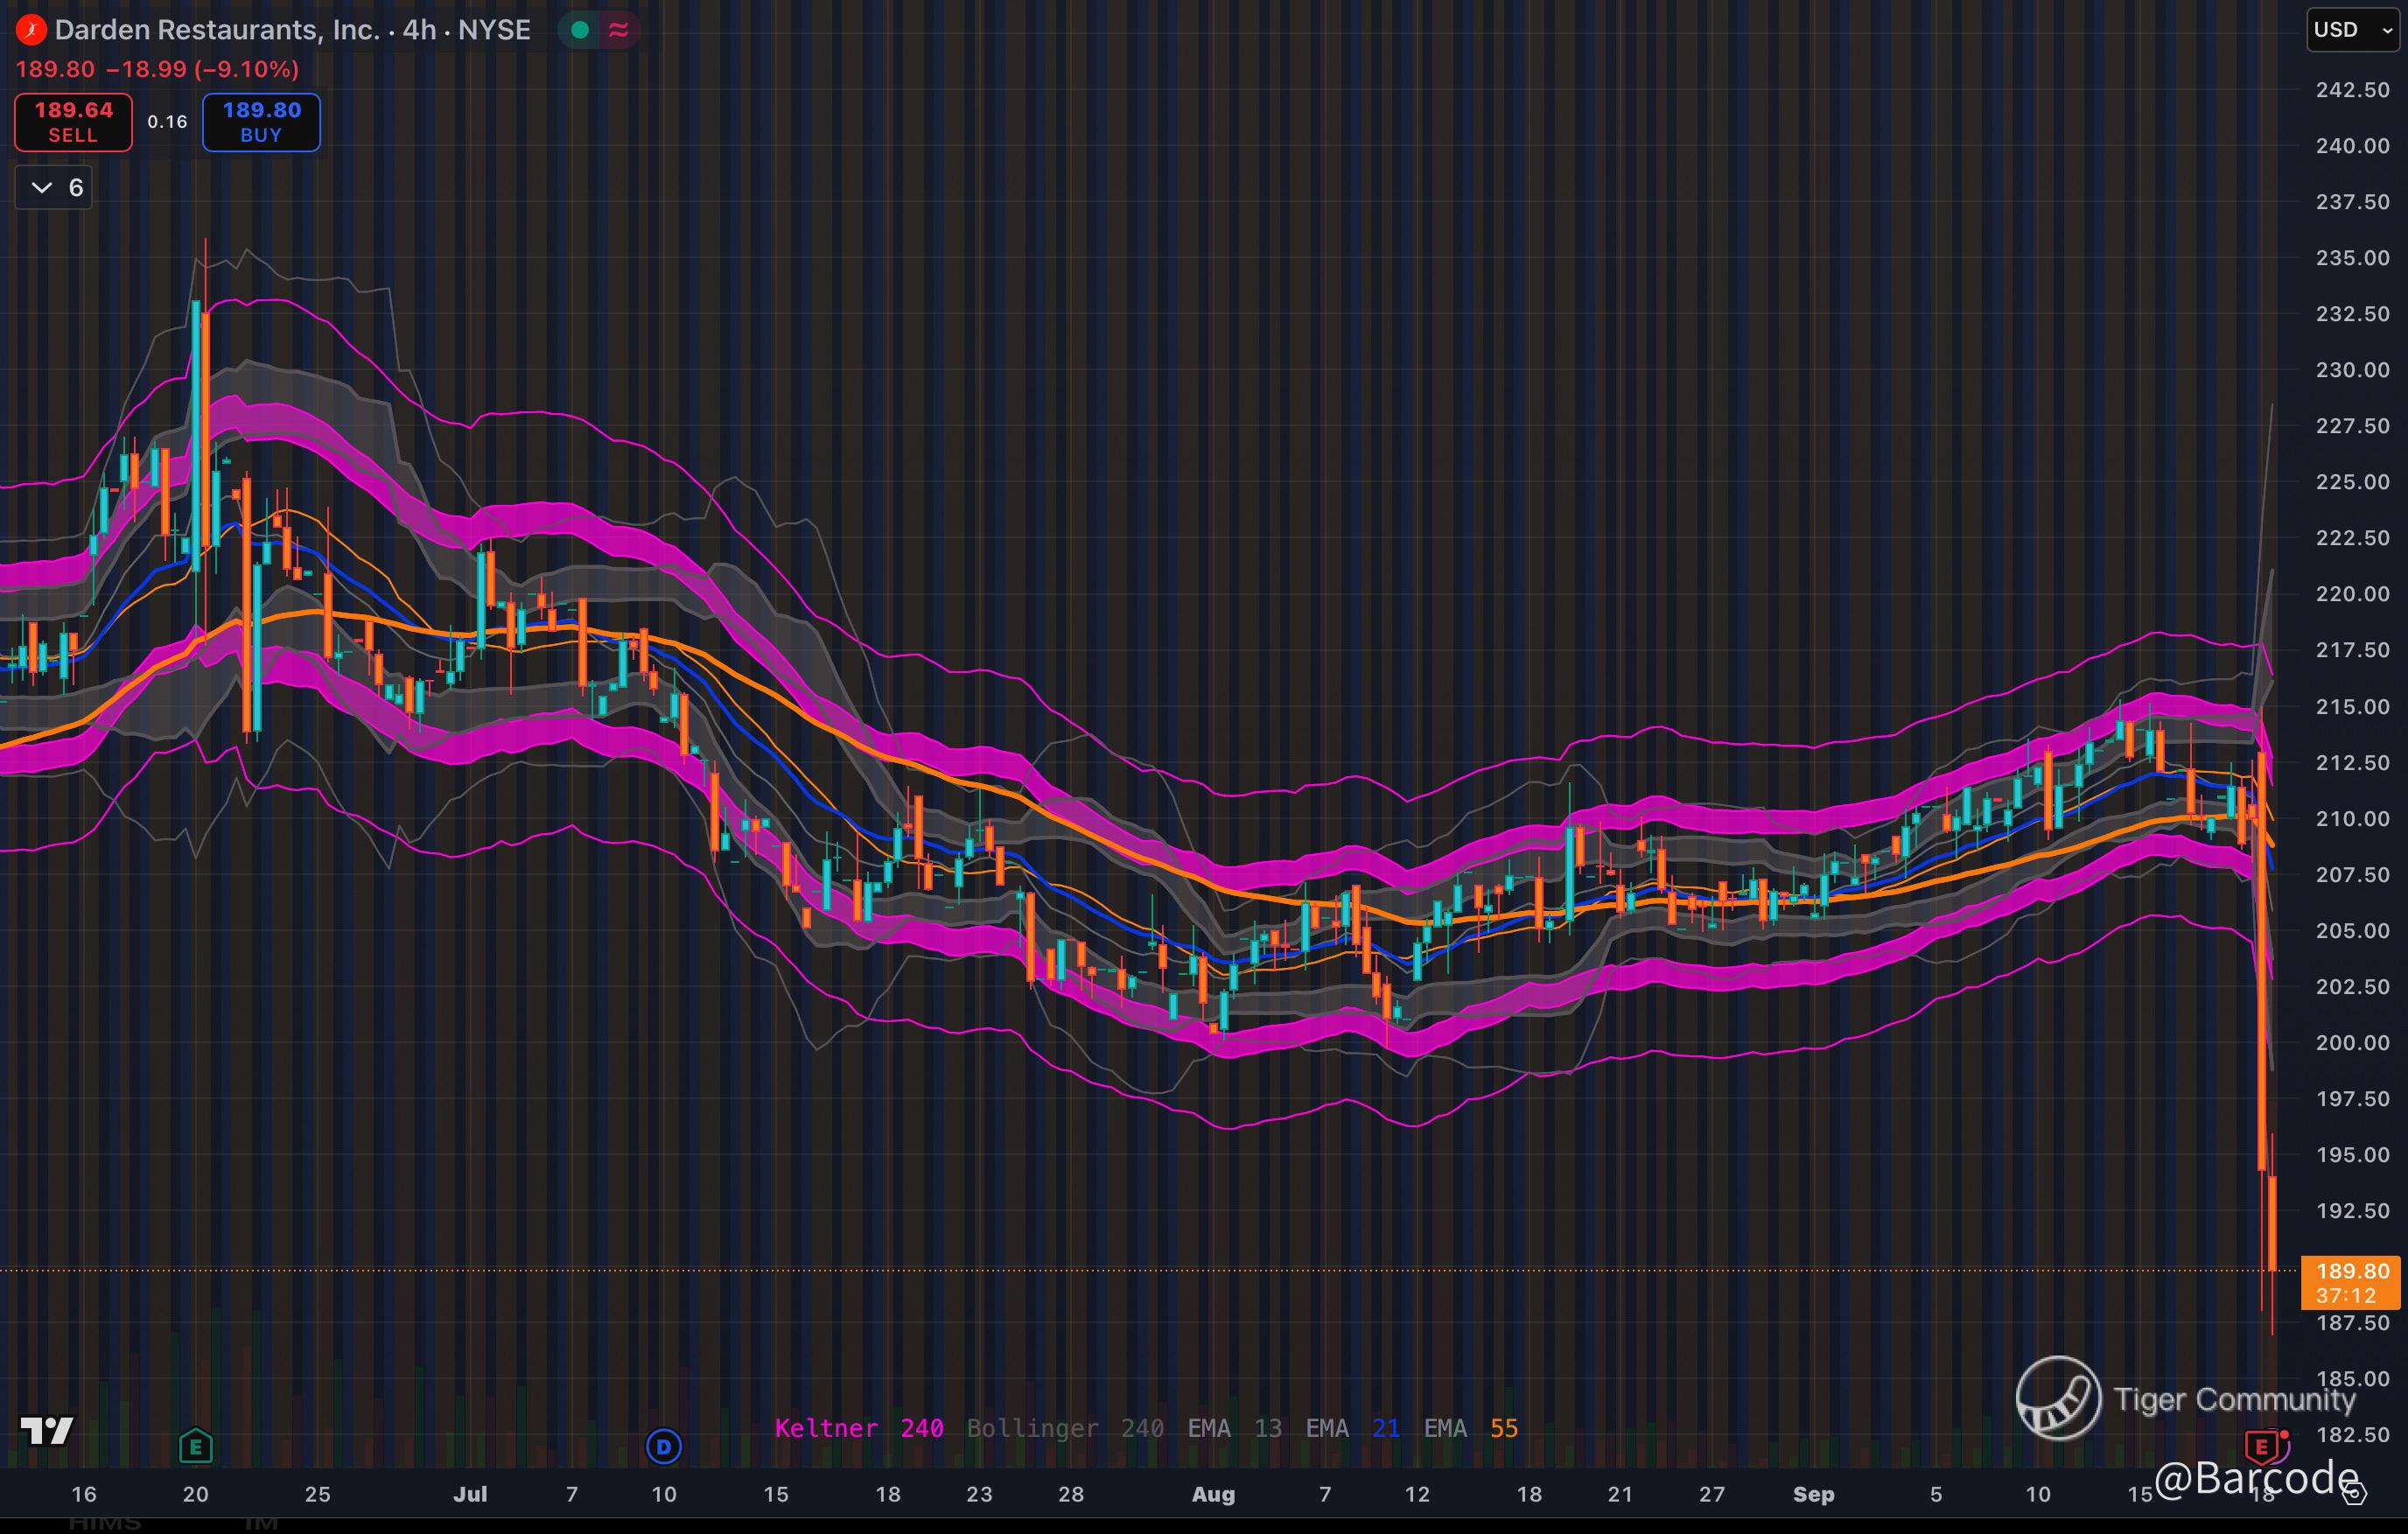The width and height of the screenshot is (2408, 1534).
Task: Open the hexagon time axis settings icon
Action: click(x=2355, y=1494)
